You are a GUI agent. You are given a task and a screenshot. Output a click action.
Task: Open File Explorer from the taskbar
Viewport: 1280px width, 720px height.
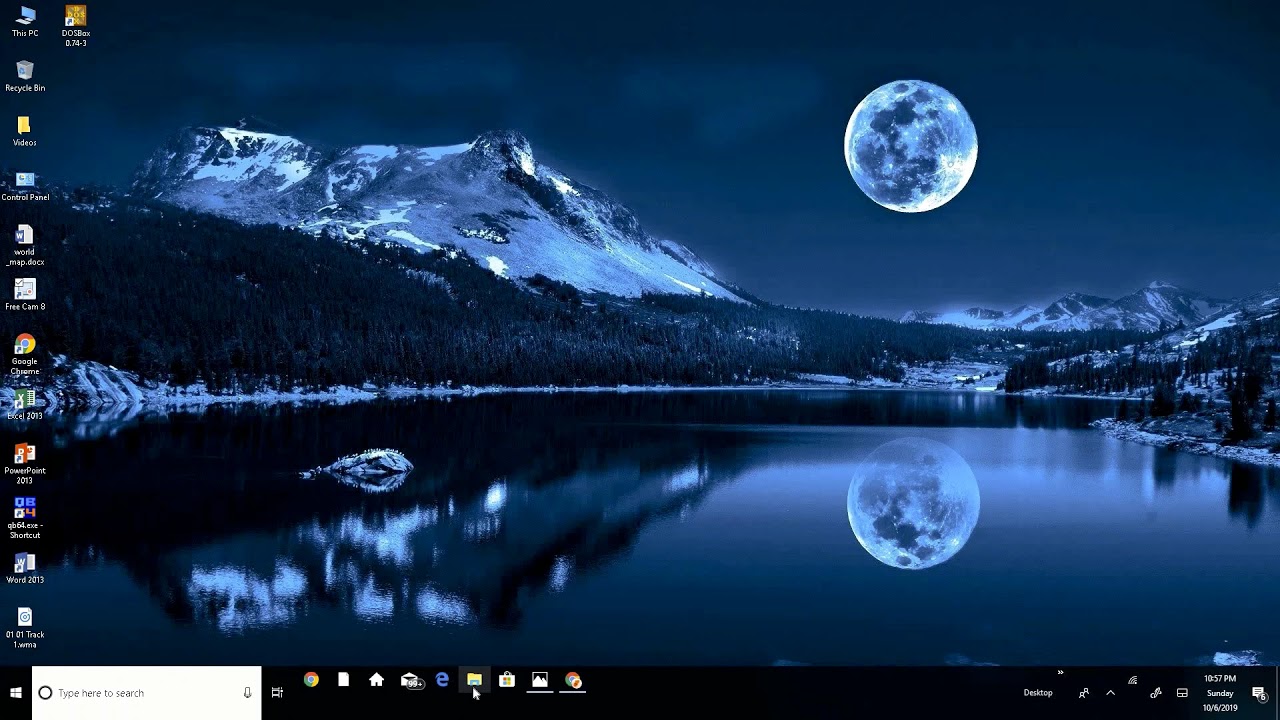click(x=474, y=680)
